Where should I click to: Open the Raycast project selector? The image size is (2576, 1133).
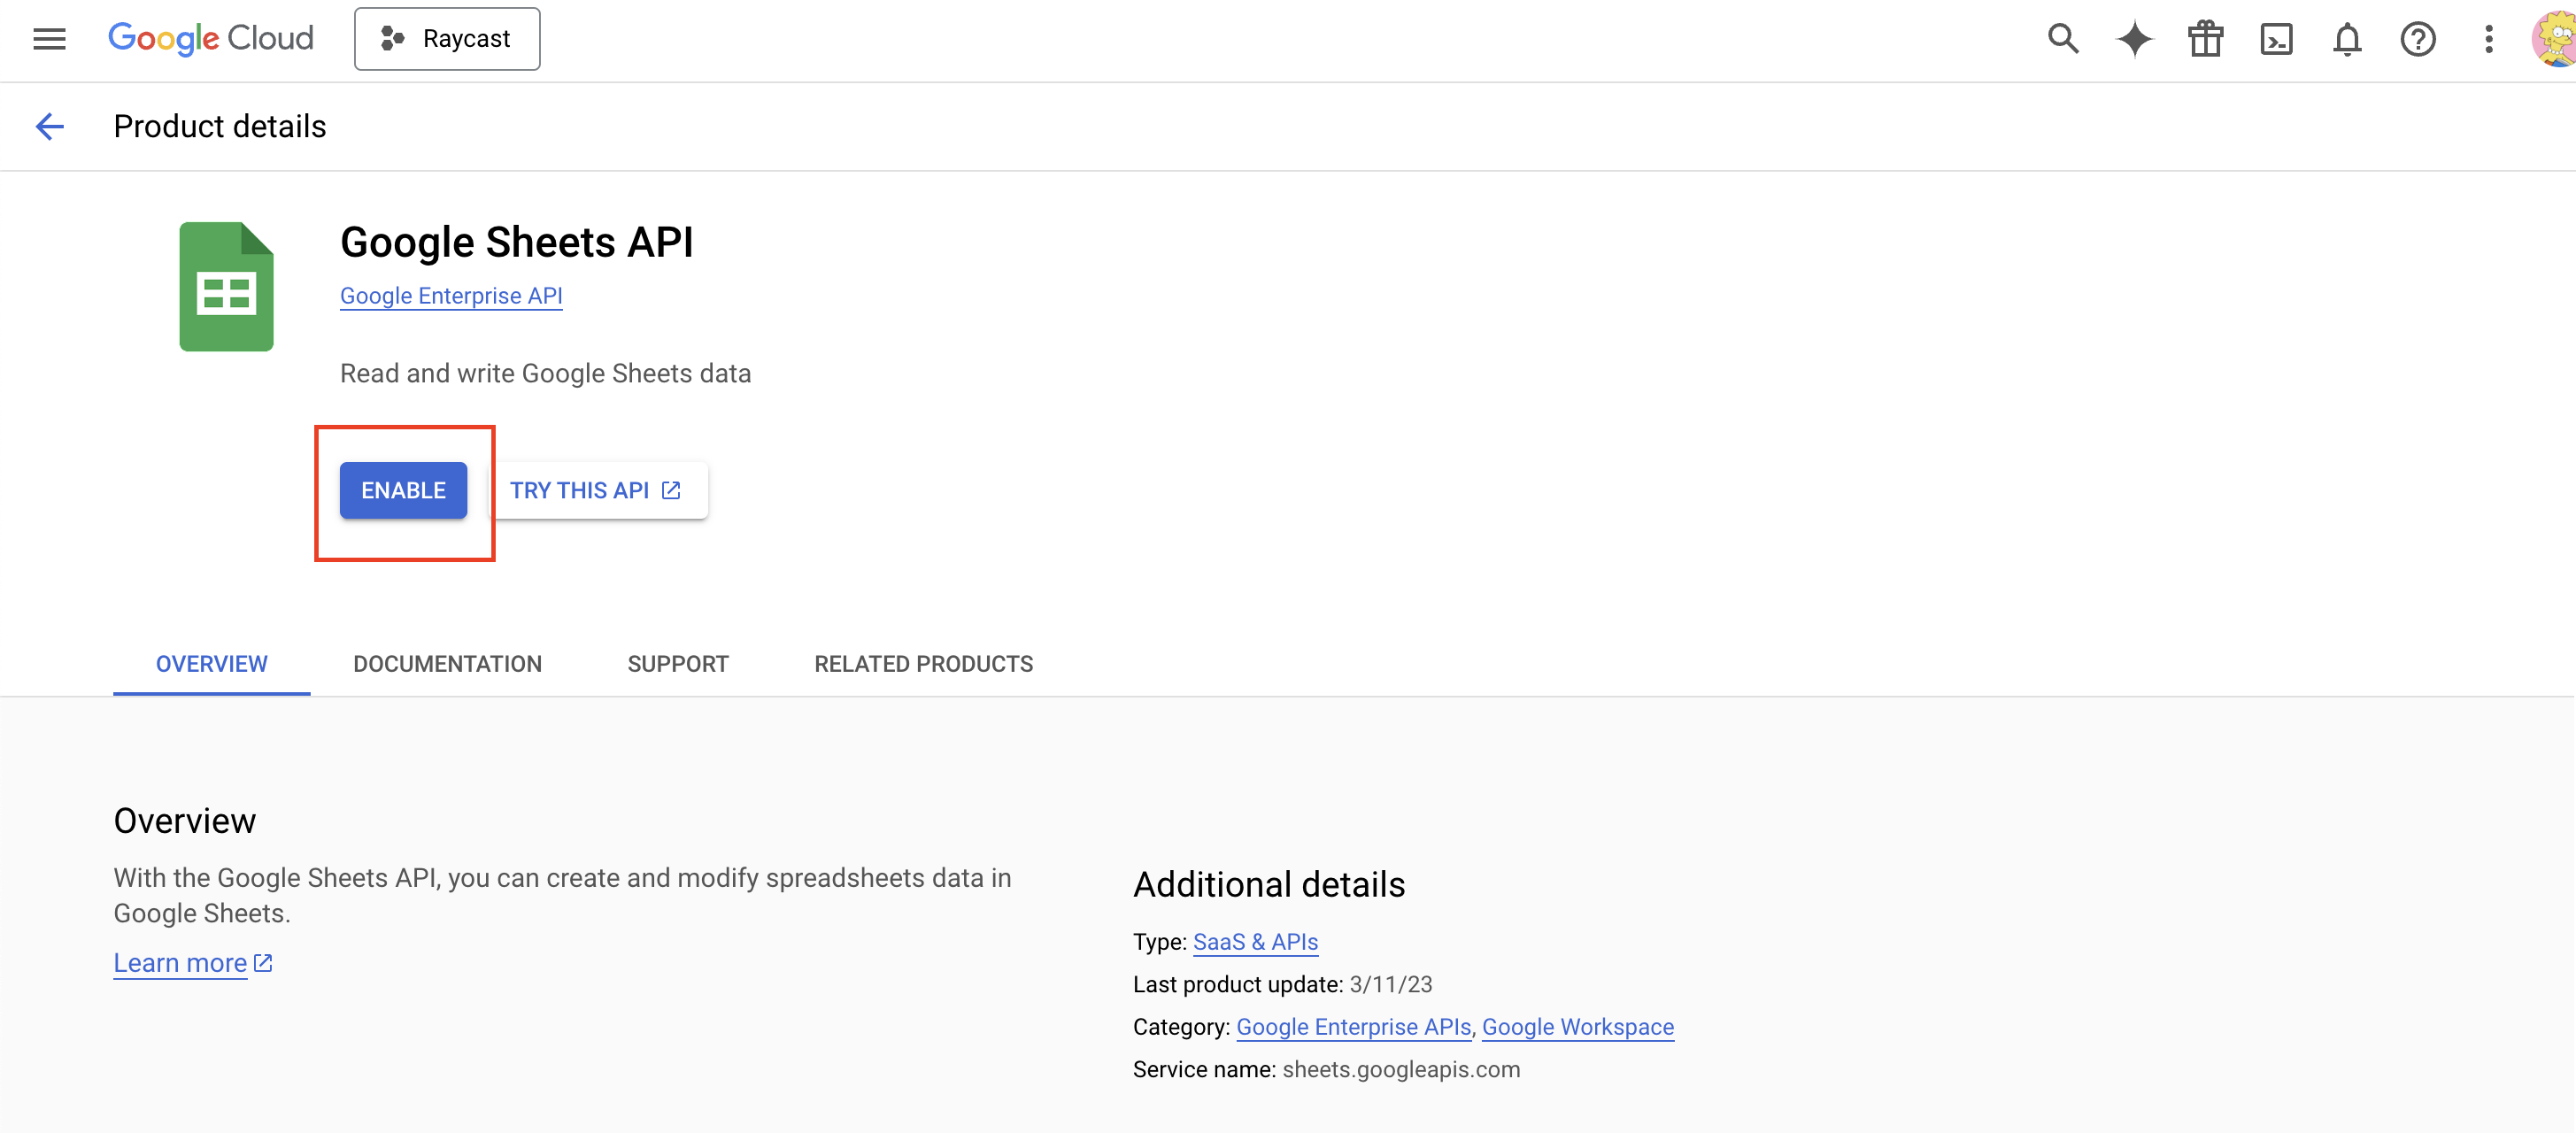click(x=447, y=39)
